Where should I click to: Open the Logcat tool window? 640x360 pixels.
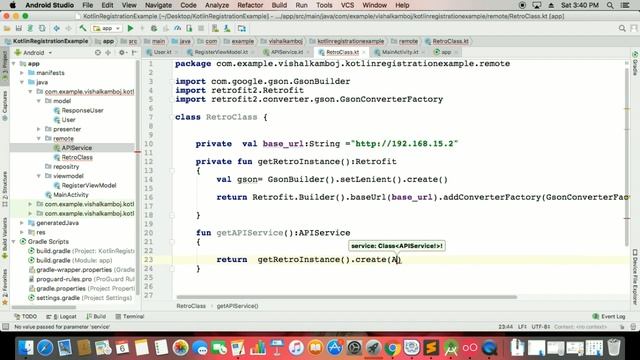[x=61, y=316]
